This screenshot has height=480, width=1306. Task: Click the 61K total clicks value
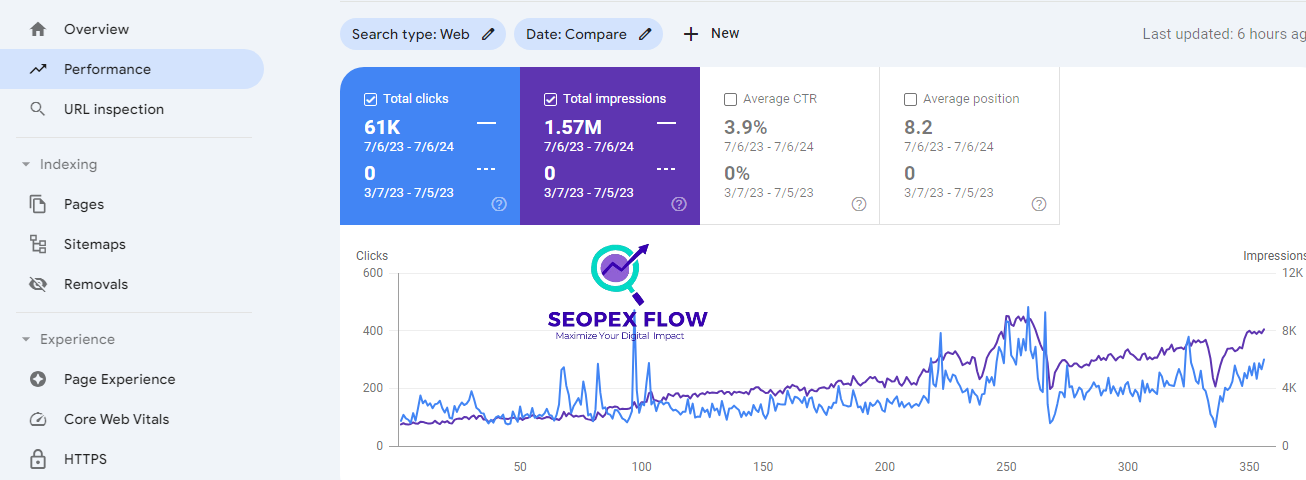click(383, 127)
